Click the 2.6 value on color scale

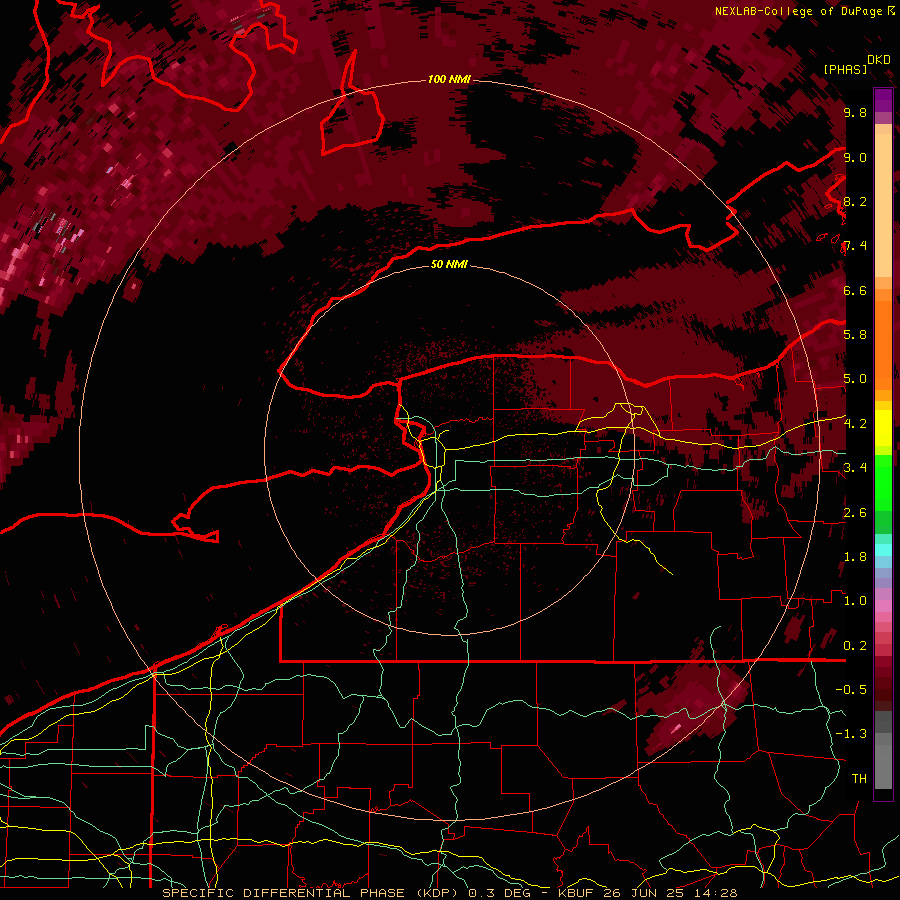(x=855, y=512)
